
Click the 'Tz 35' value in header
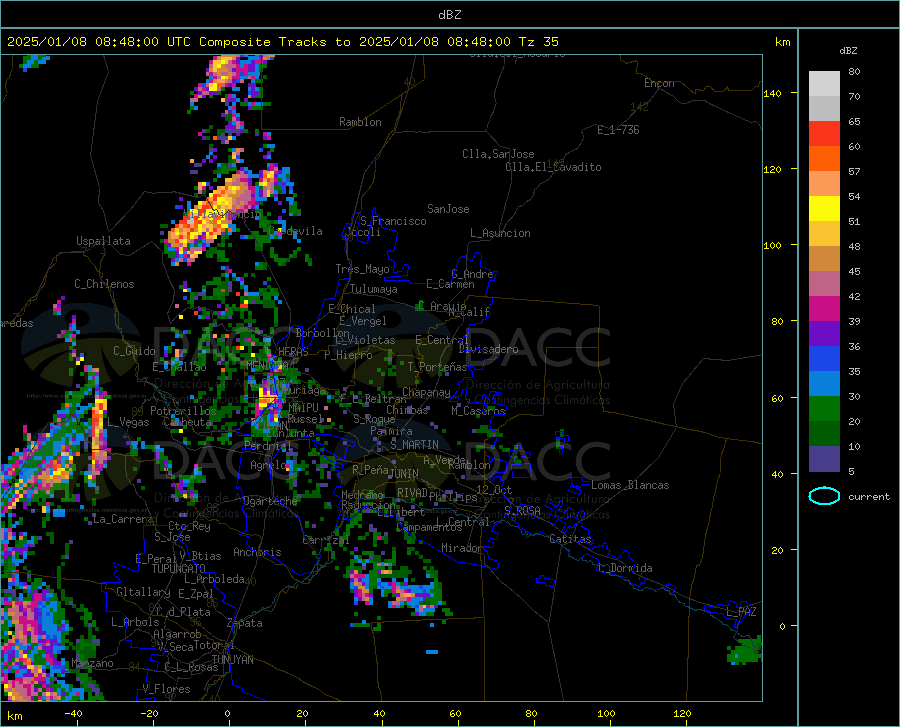pyautogui.click(x=539, y=42)
